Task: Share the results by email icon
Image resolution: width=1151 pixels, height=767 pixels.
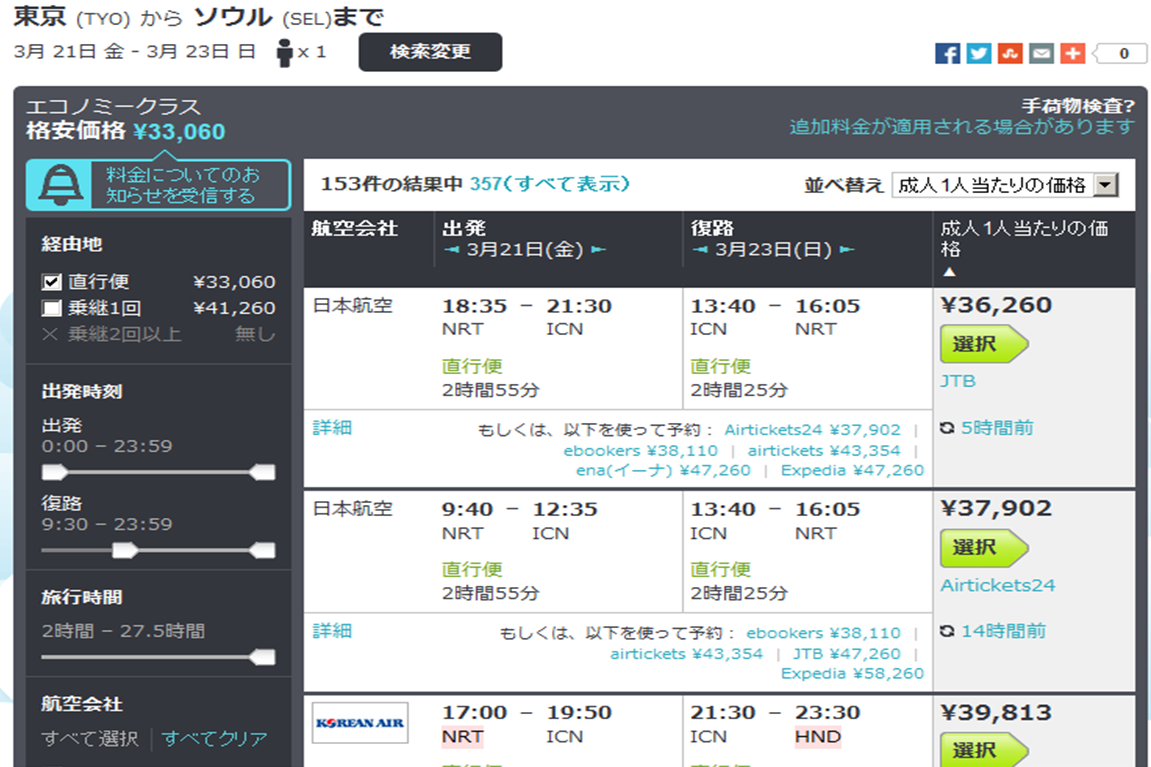Action: tap(1042, 54)
